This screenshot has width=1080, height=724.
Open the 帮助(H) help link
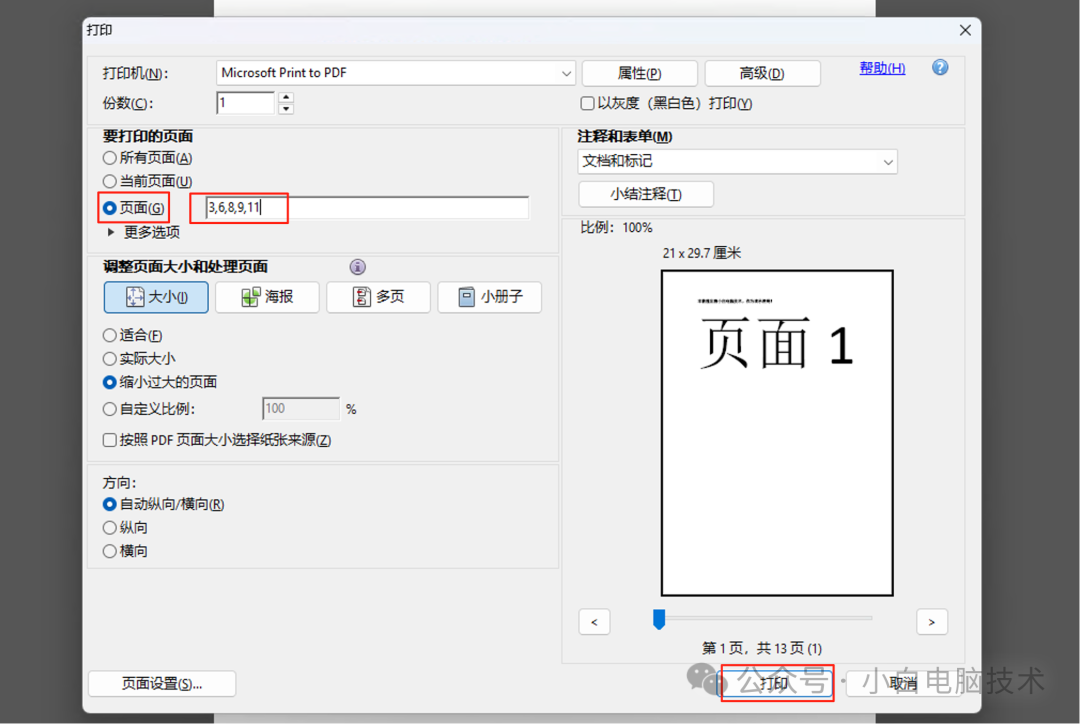(x=882, y=68)
